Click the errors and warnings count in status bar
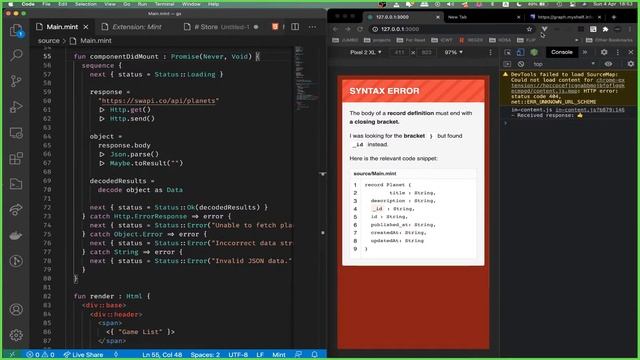640x360 pixels. coord(40,354)
